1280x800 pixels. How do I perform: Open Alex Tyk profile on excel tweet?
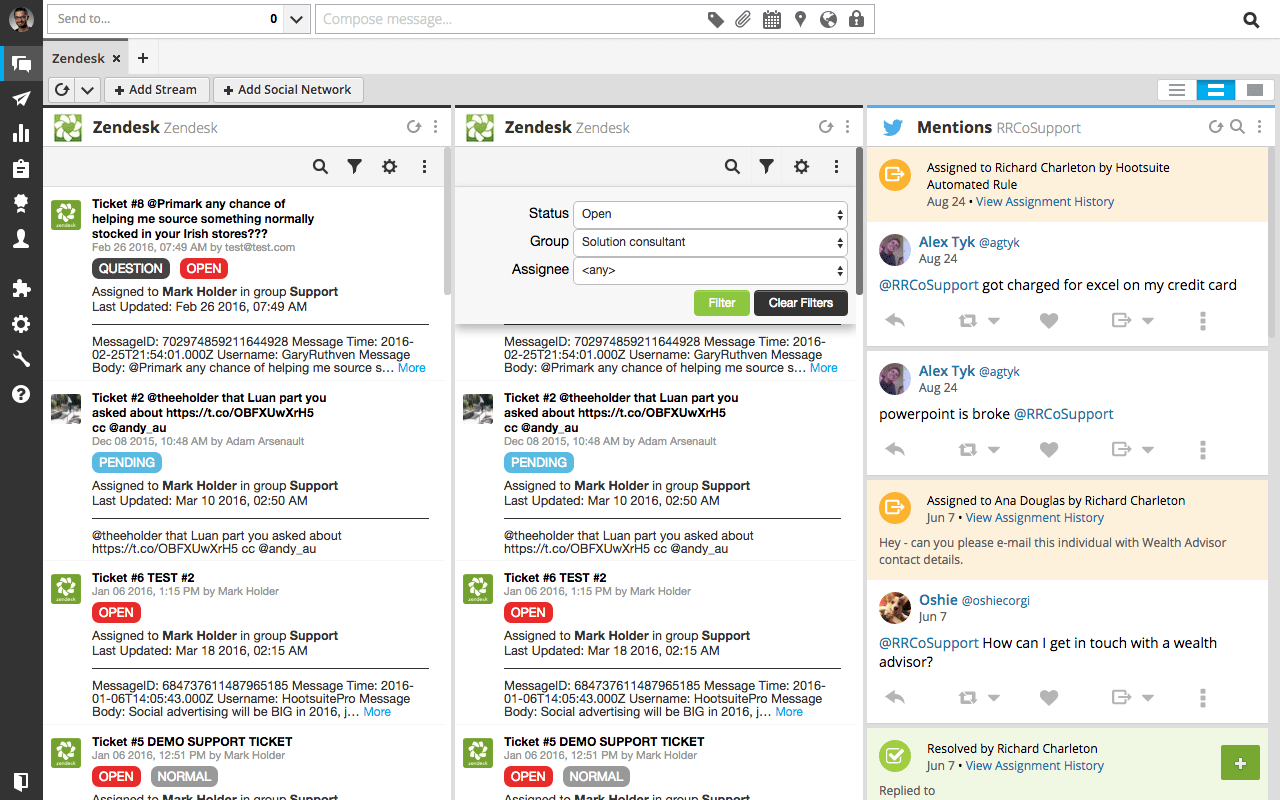coord(947,241)
